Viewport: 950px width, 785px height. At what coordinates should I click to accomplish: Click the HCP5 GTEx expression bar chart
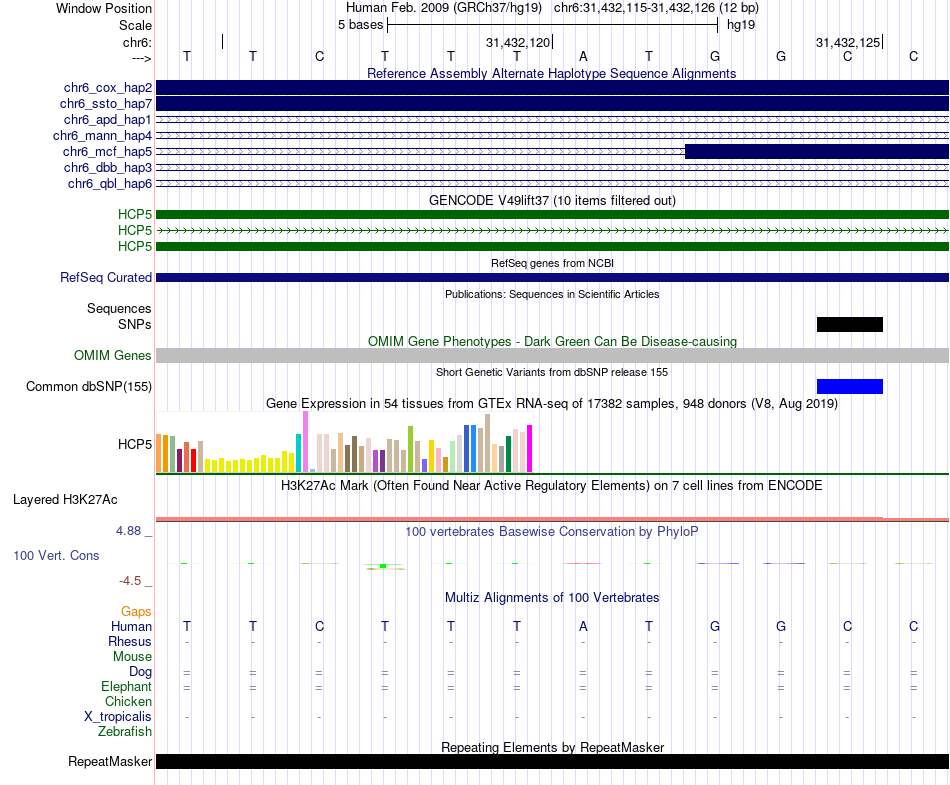pyautogui.click(x=344, y=442)
